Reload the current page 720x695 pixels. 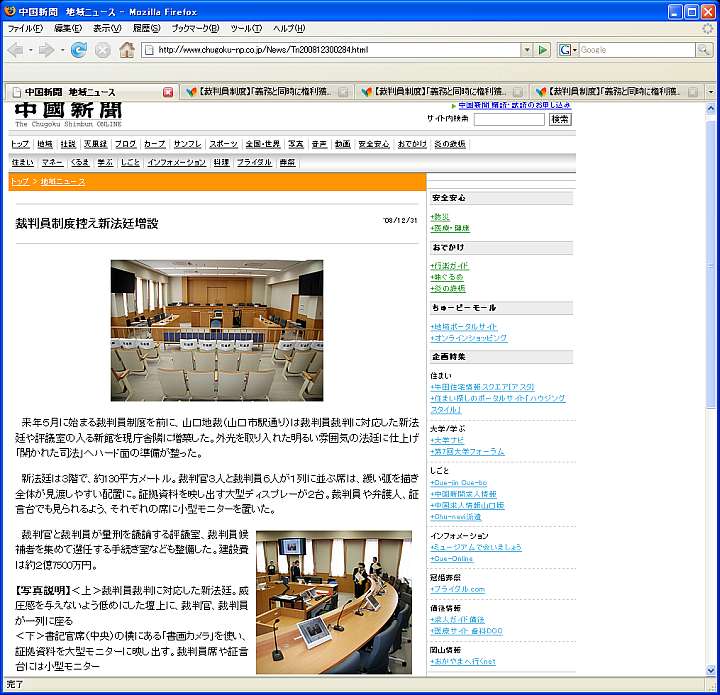tap(78, 49)
